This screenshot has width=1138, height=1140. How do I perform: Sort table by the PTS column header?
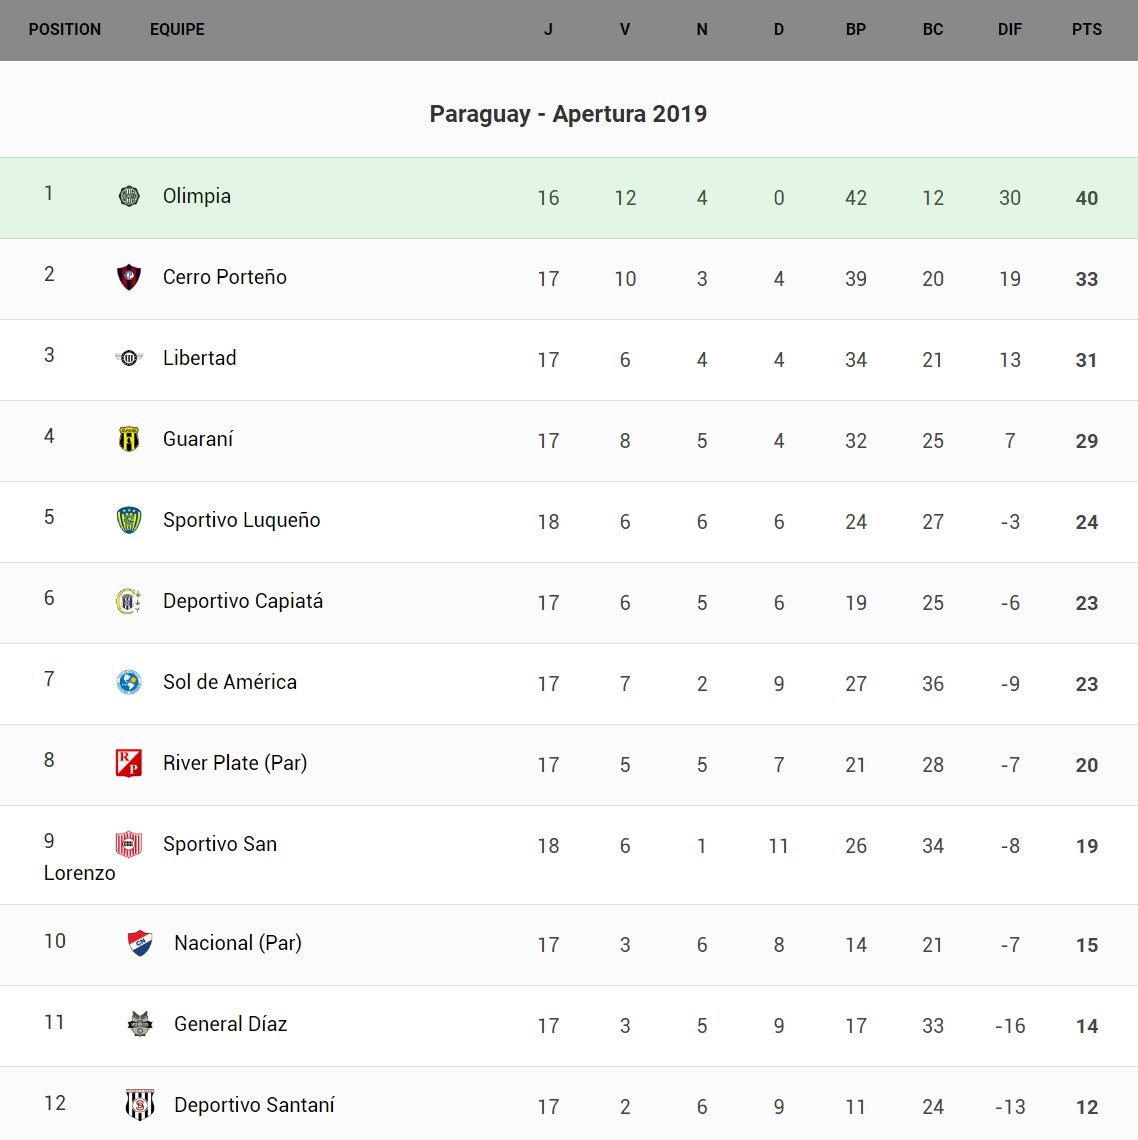(x=1087, y=30)
